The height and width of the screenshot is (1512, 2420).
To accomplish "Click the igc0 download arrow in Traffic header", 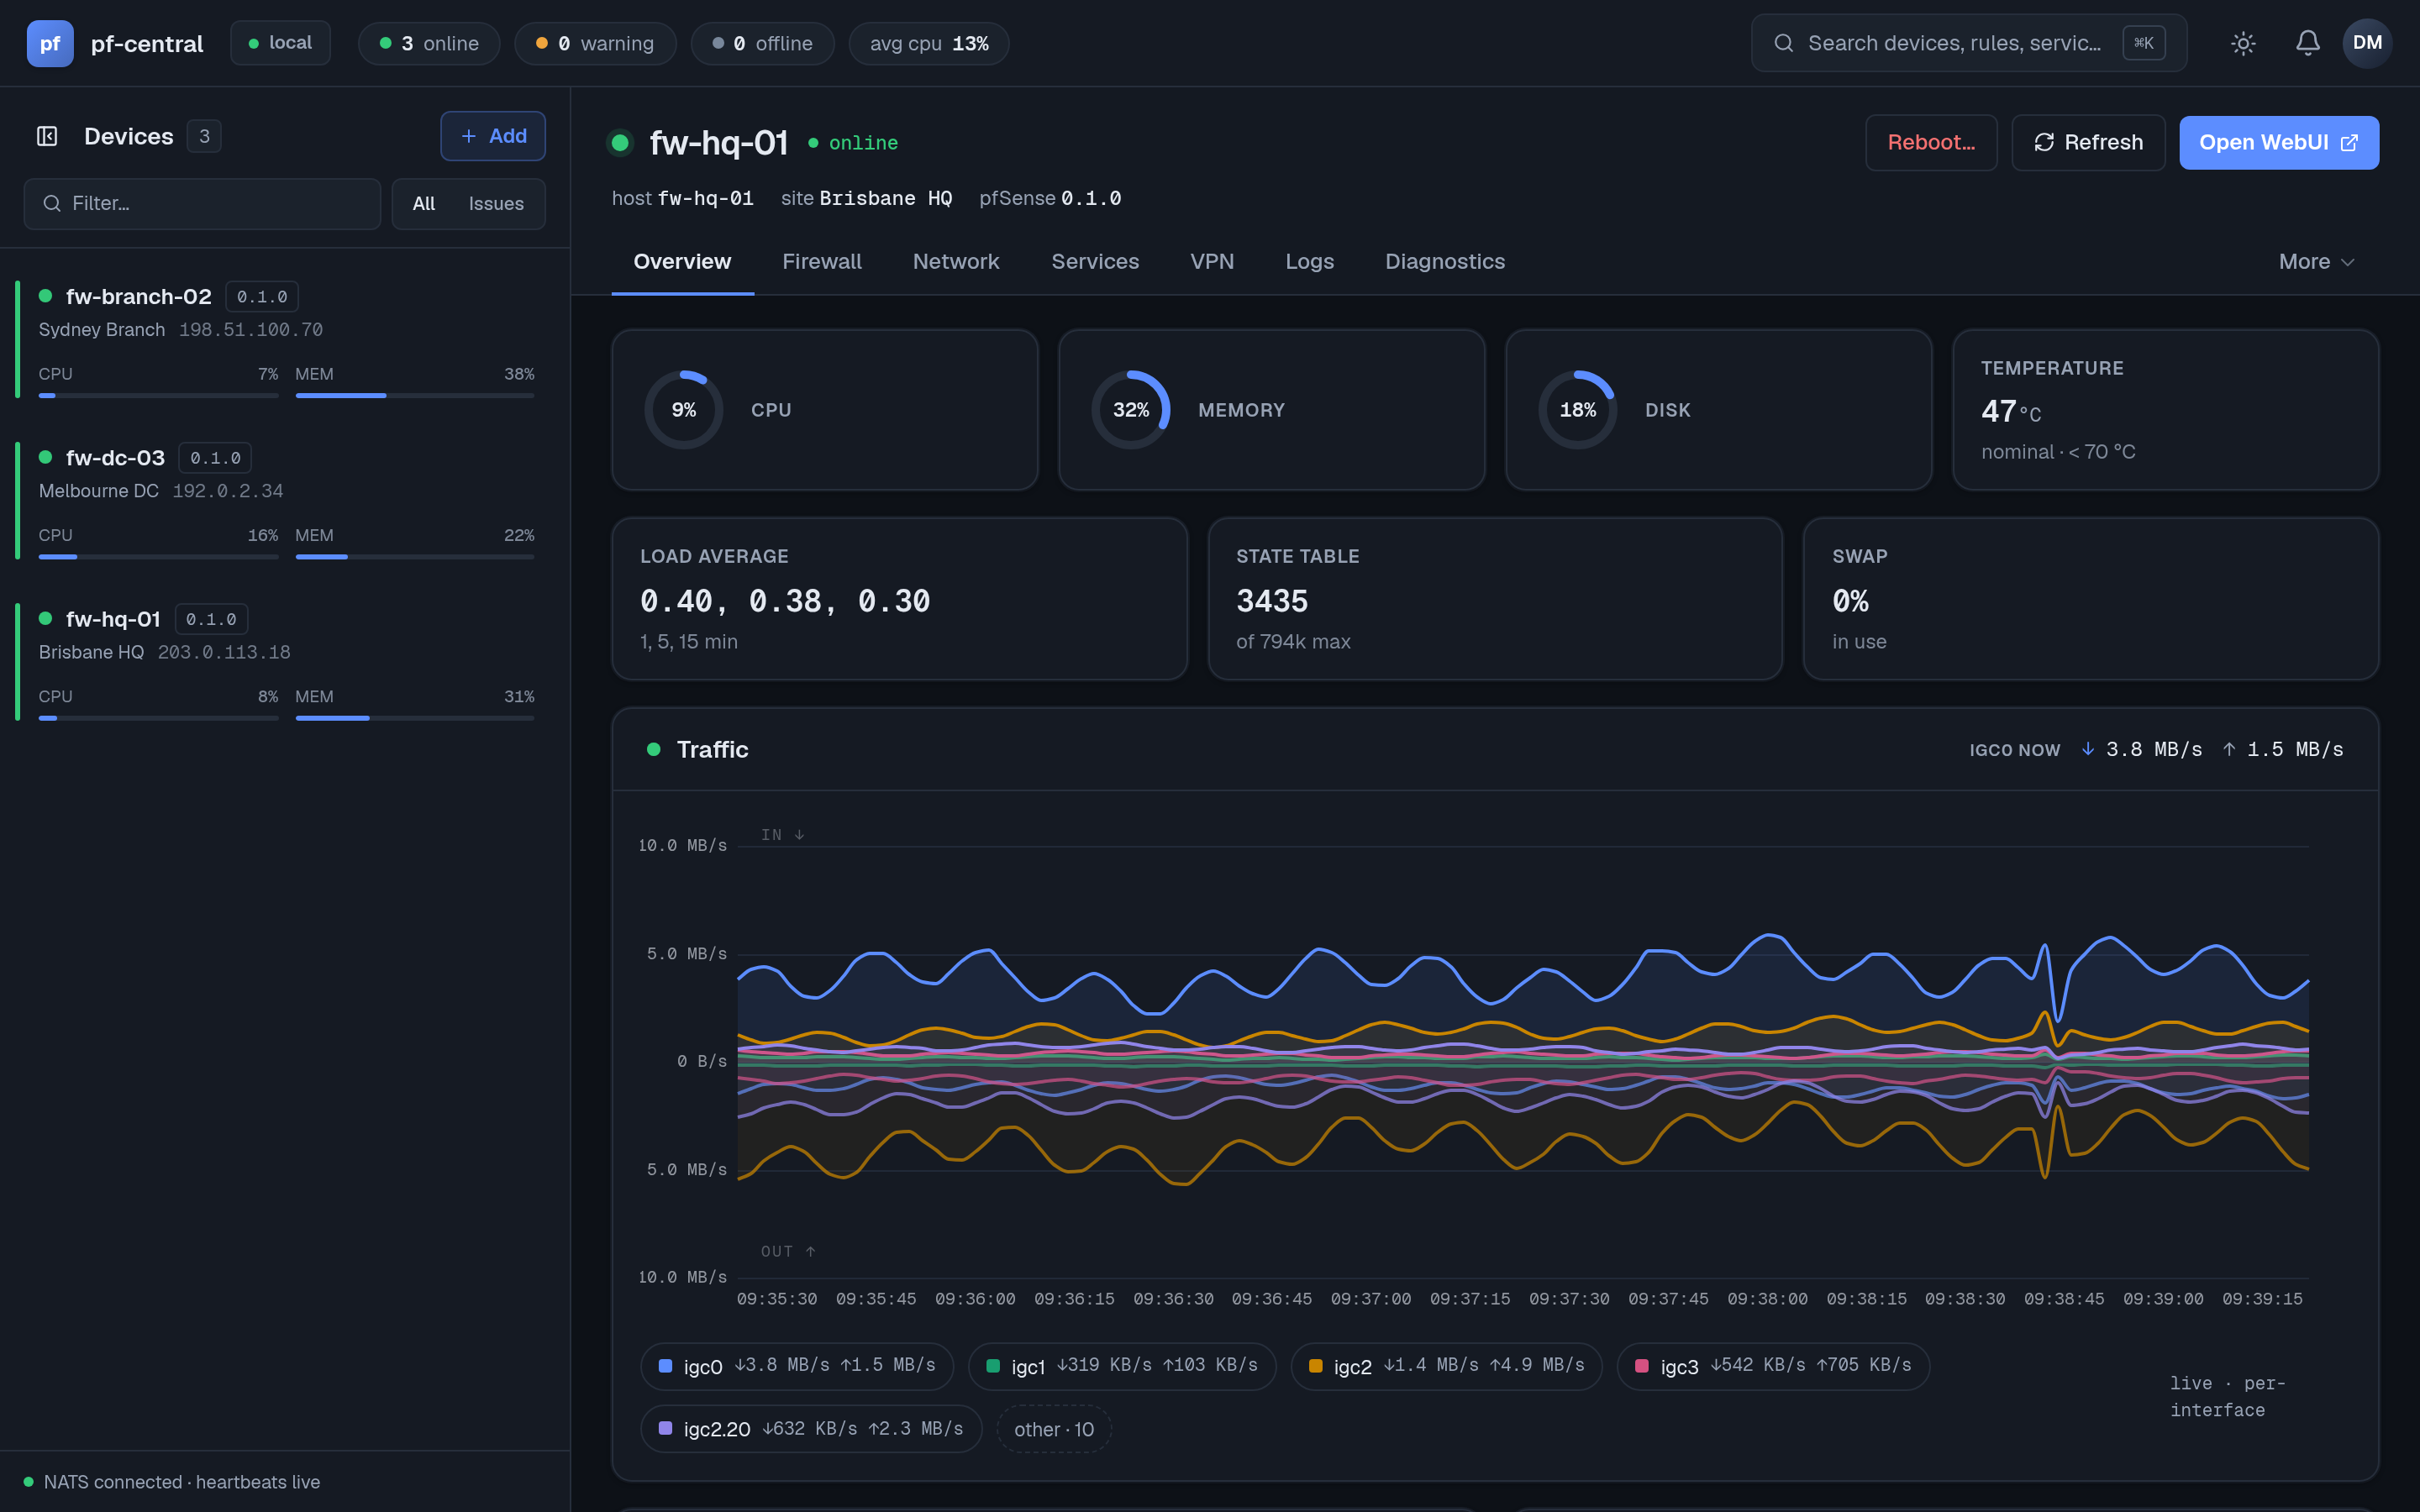I will 2088,749.
